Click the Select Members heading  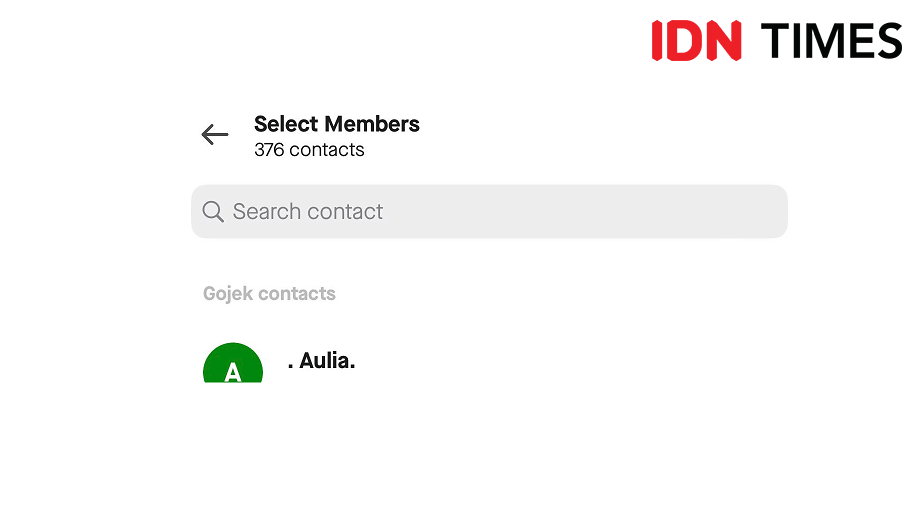[x=337, y=124]
